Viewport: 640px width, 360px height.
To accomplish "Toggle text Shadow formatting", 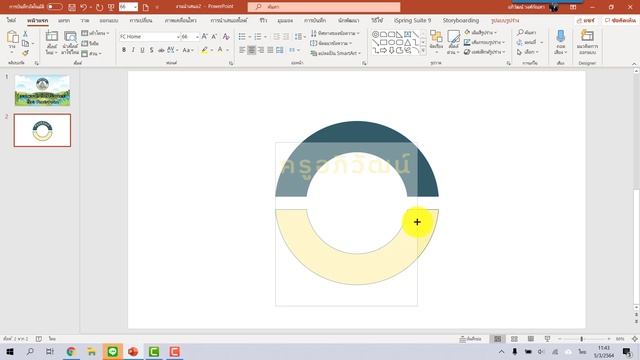I will tap(151, 50).
